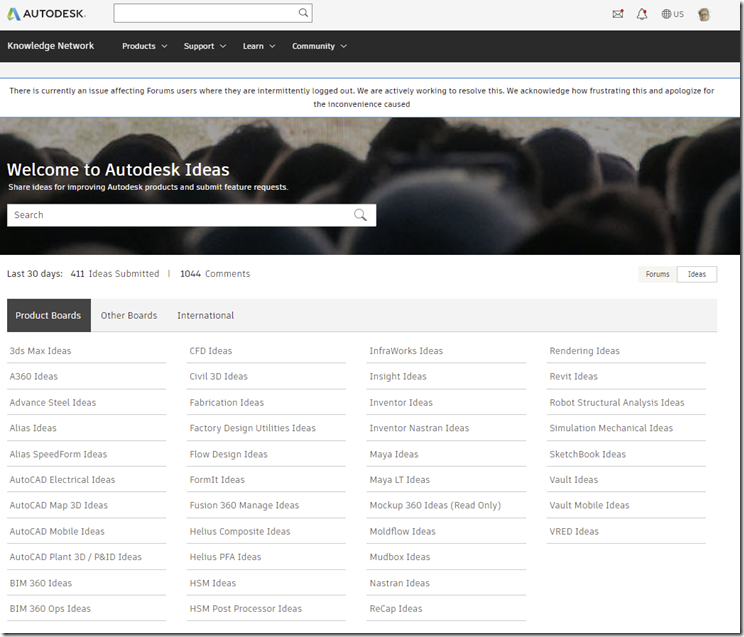Click in the Ideas Search field
The height and width of the screenshot is (637, 744).
click(192, 215)
